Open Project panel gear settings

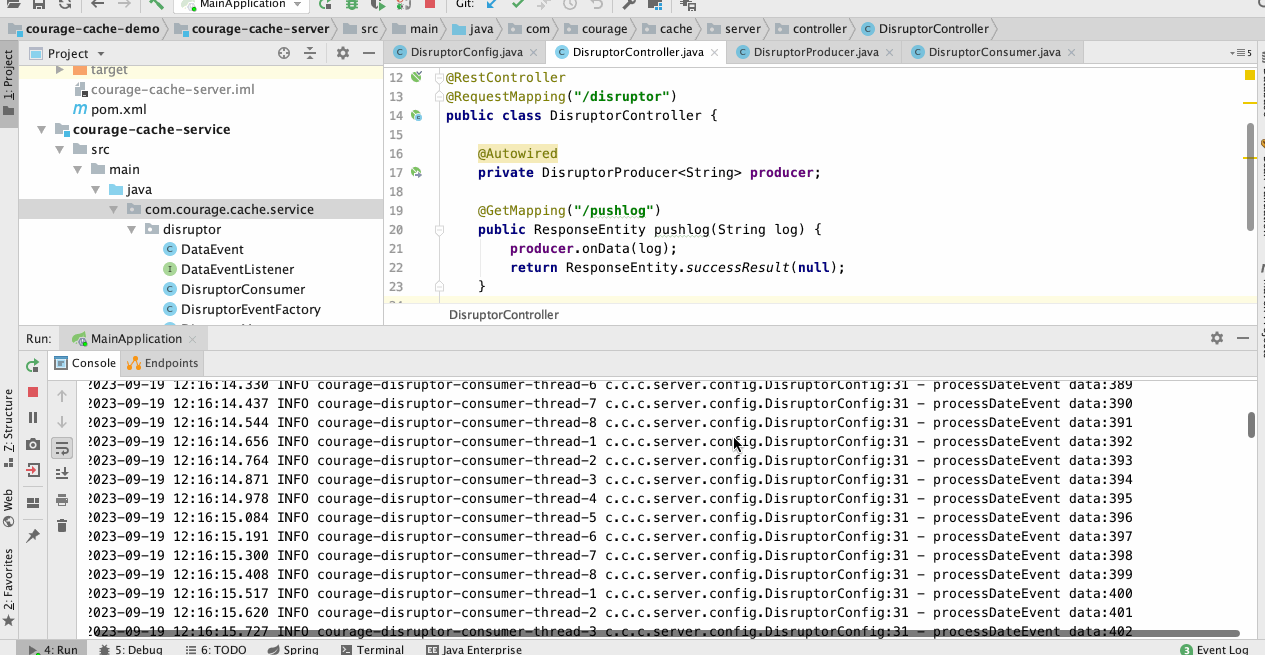click(x=343, y=53)
